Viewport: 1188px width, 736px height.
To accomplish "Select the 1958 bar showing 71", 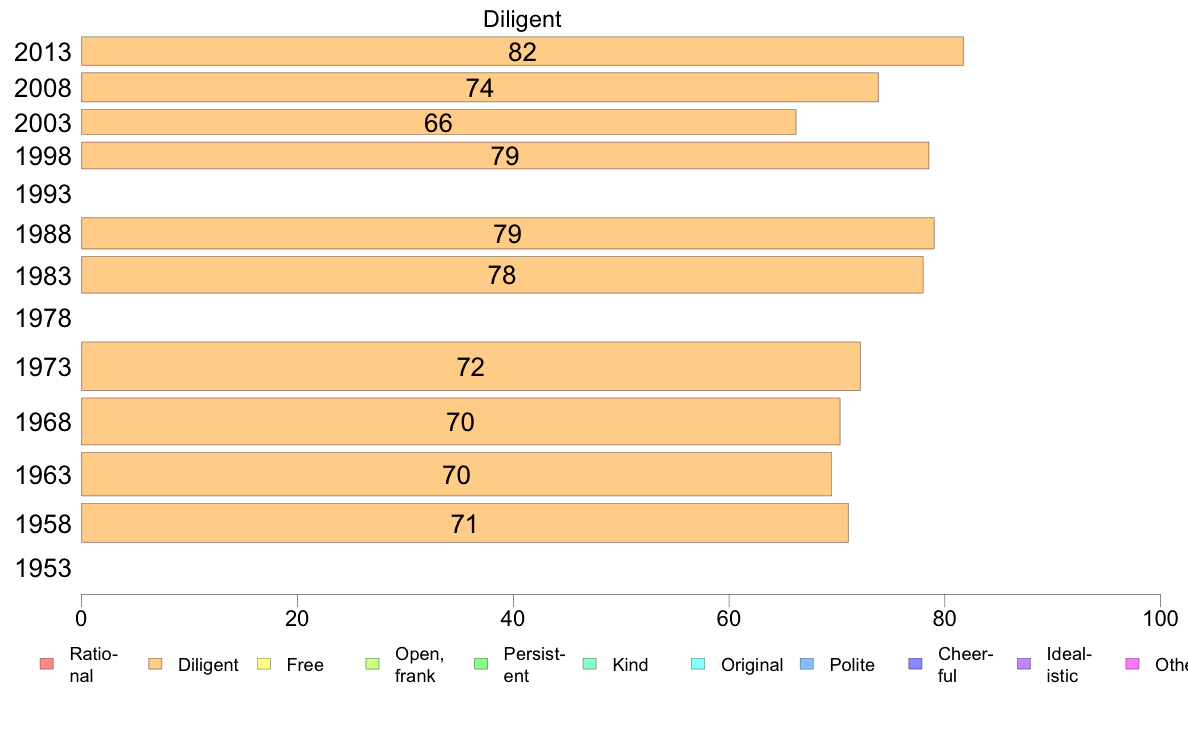I will point(464,523).
